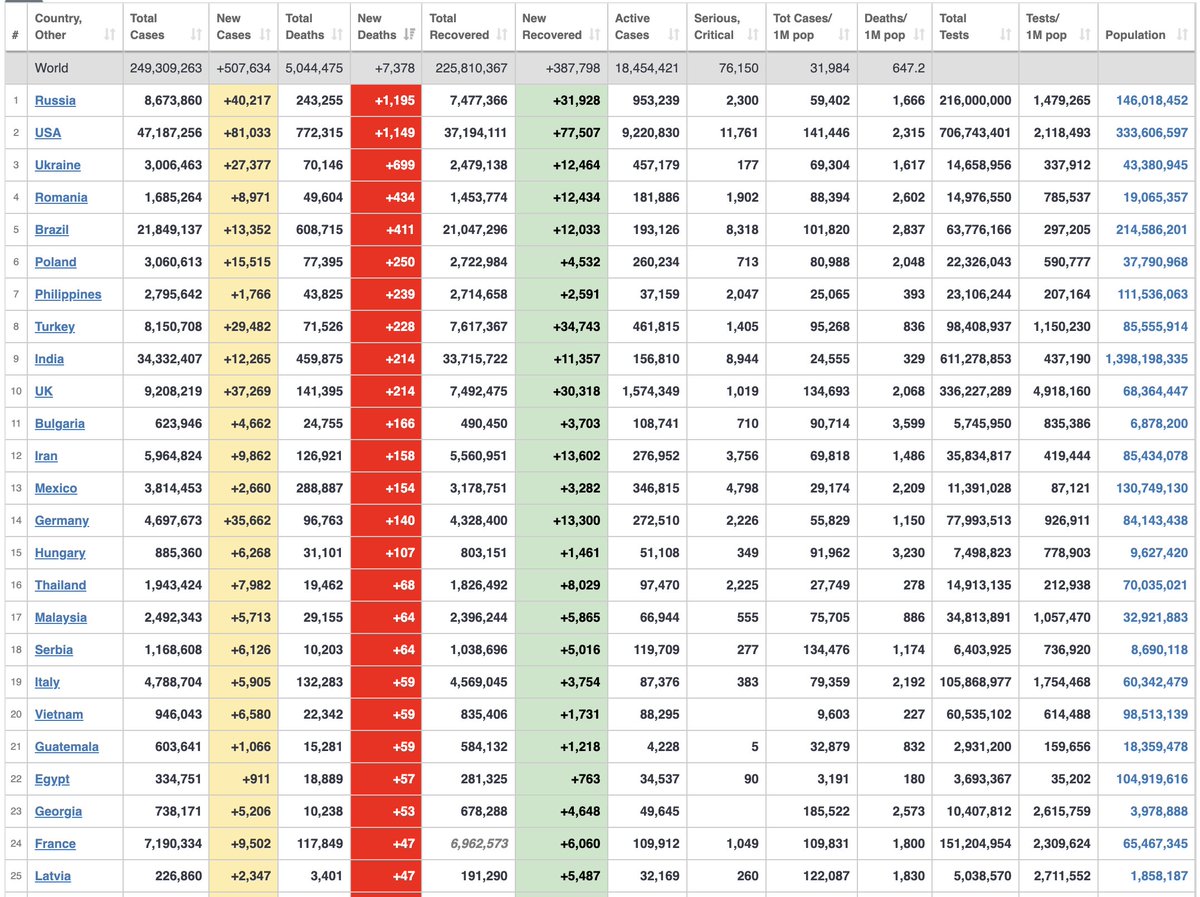Open the Philippines country link
The image size is (1200, 897).
68,295
